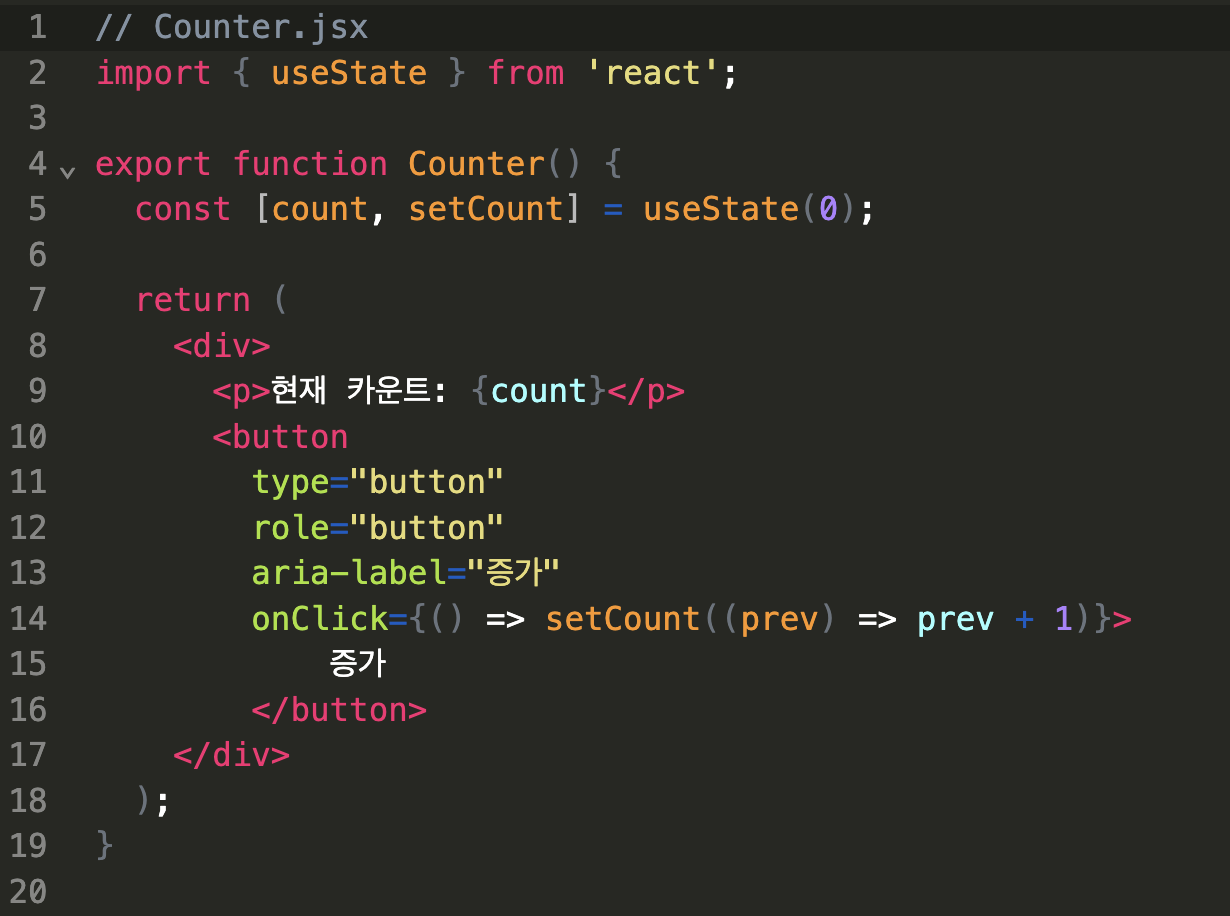The width and height of the screenshot is (1230, 916).
Task: Click line number 20 in the gutter
Action: tap(28, 891)
